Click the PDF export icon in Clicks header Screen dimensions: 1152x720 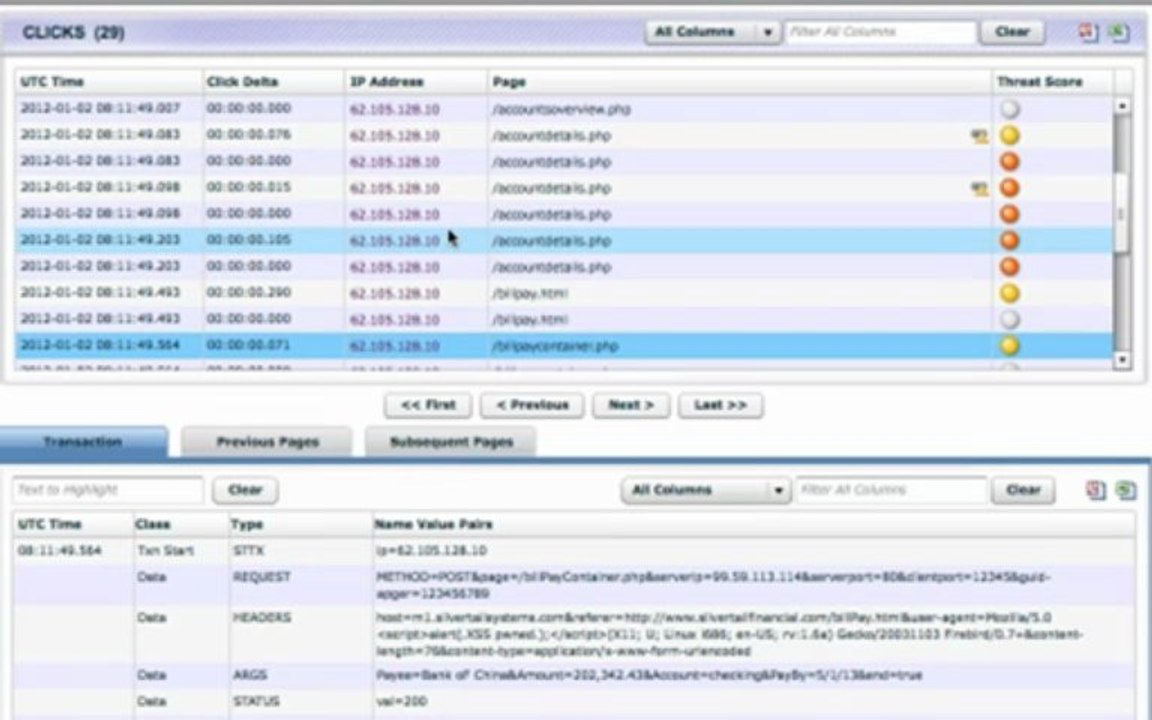(x=1088, y=32)
